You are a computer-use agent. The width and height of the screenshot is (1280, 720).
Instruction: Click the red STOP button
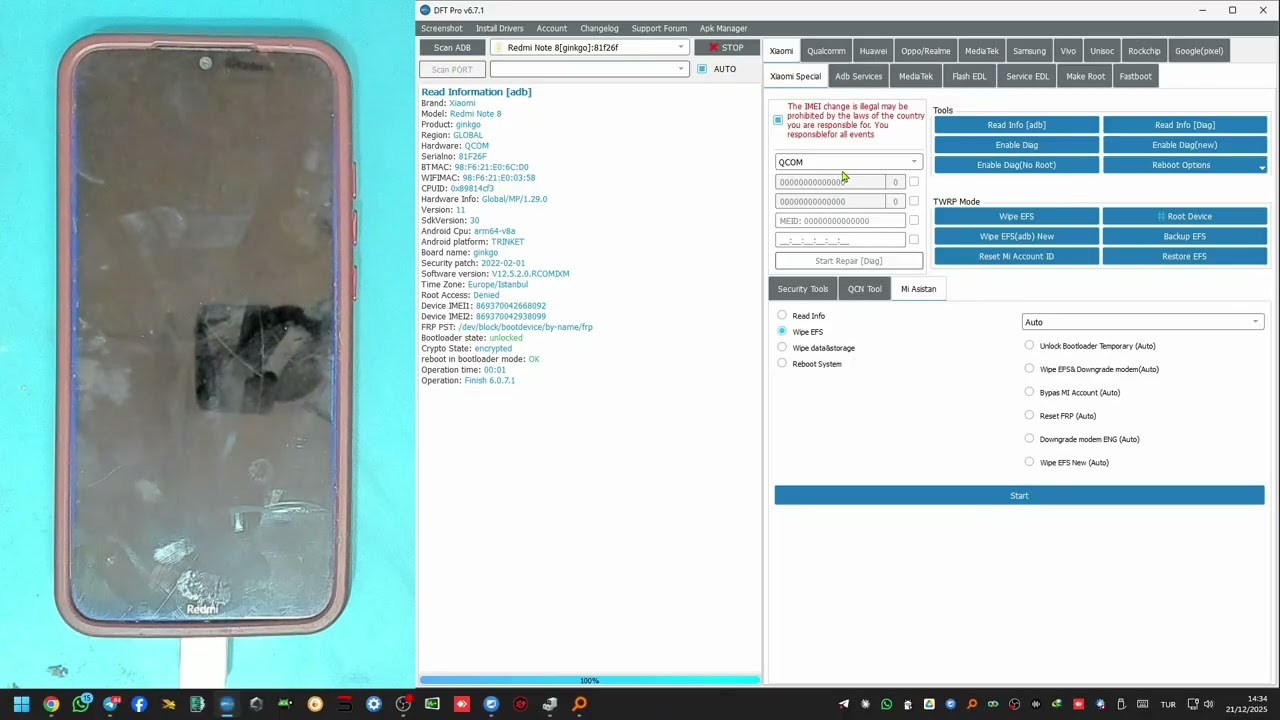tap(726, 47)
